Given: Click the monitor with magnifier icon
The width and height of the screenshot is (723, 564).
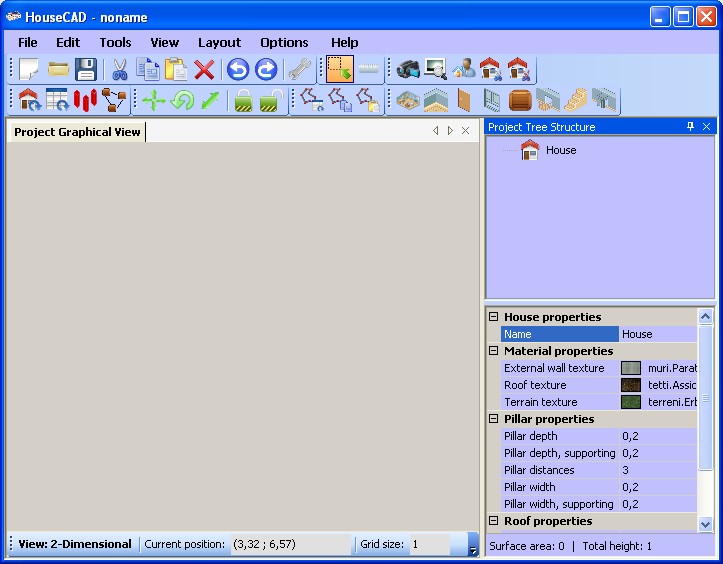Looking at the screenshot, I should pos(436,69).
